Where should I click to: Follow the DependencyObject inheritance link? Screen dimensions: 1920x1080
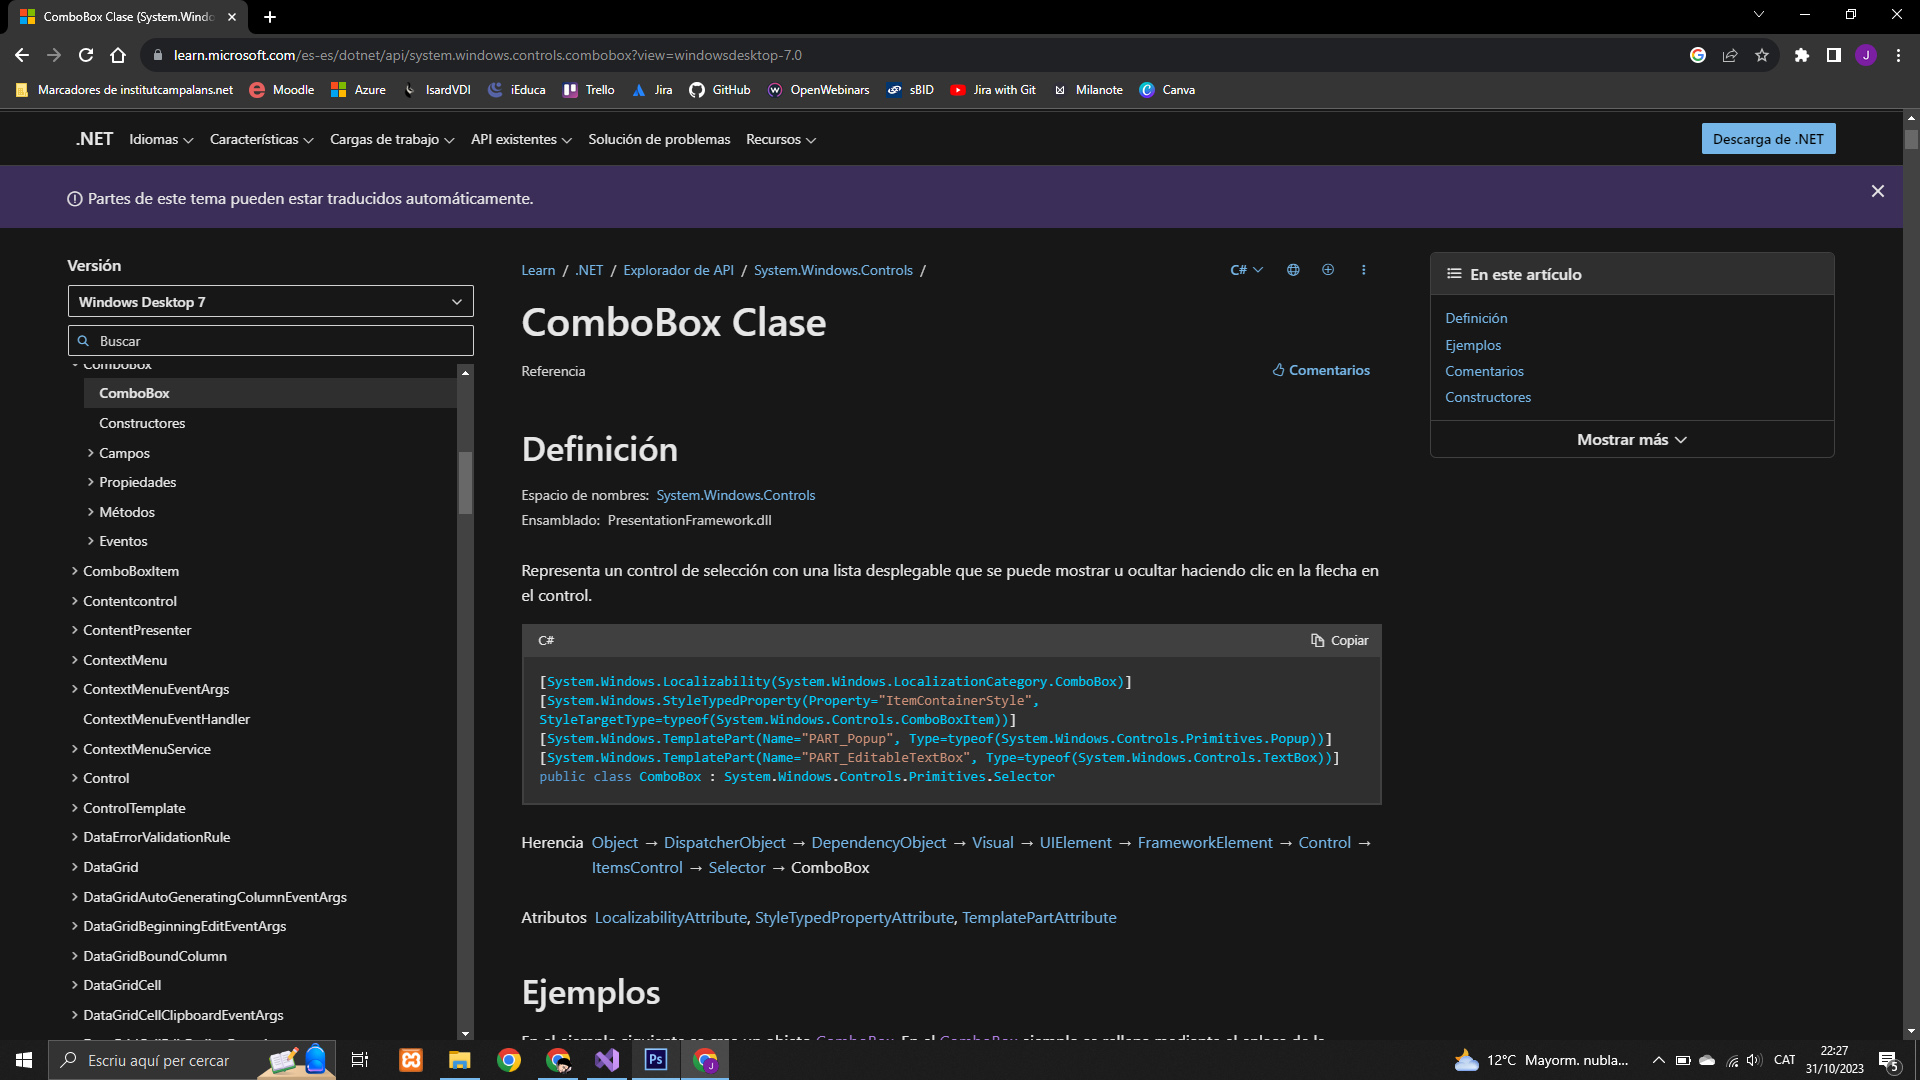878,843
